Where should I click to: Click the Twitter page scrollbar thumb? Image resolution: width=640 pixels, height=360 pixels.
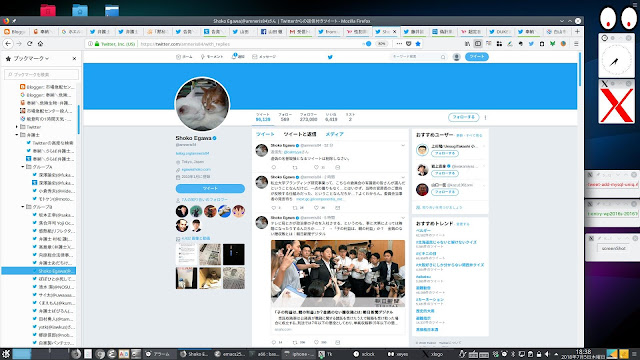coord(580,69)
